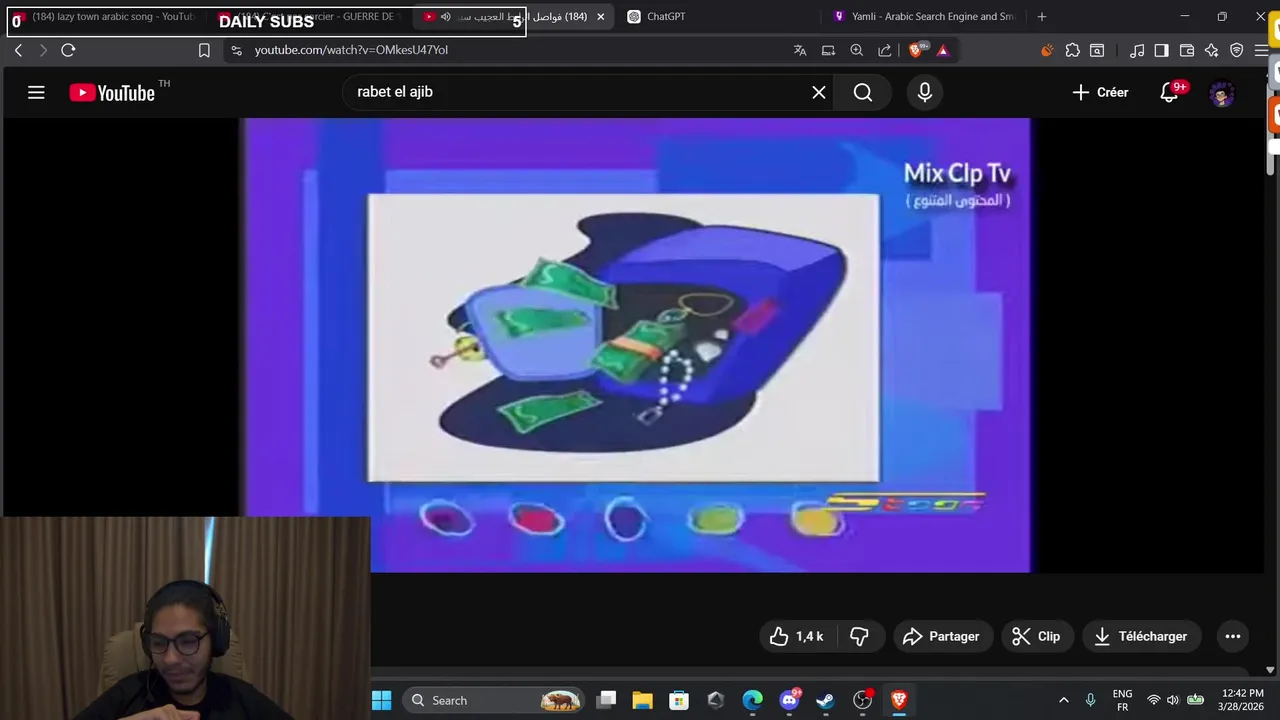Image resolution: width=1280 pixels, height=720 pixels.
Task: Select Télécharger to download the video
Action: click(1140, 636)
